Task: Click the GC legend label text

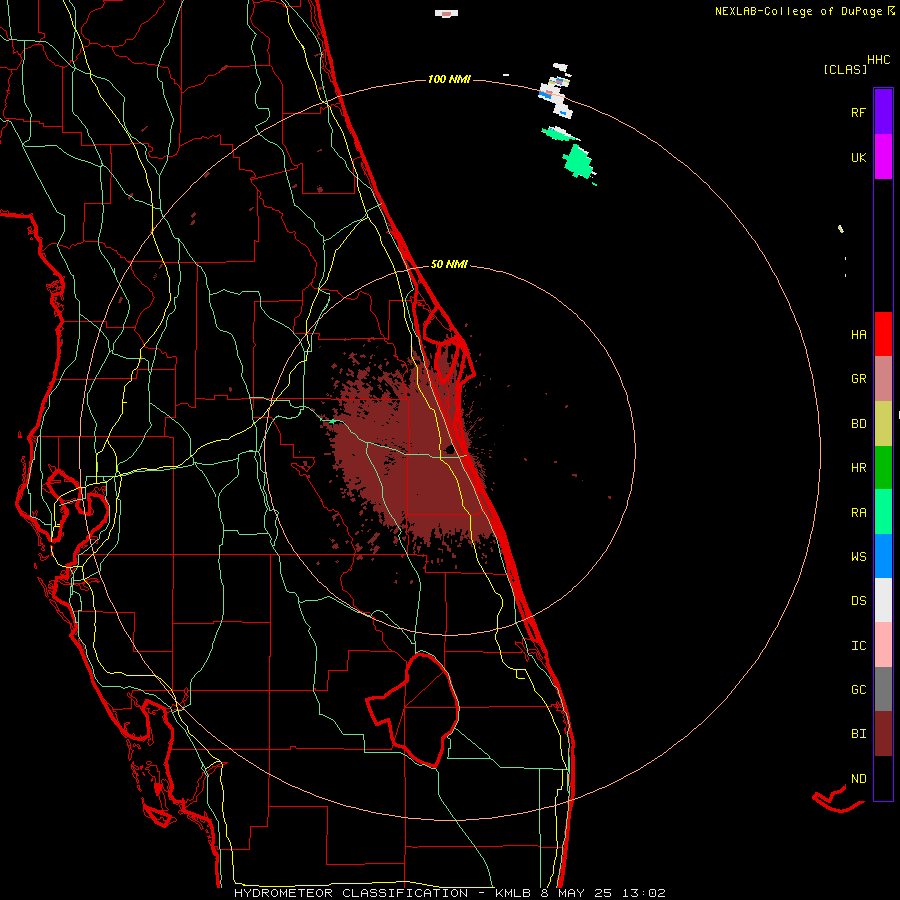Action: (x=858, y=689)
